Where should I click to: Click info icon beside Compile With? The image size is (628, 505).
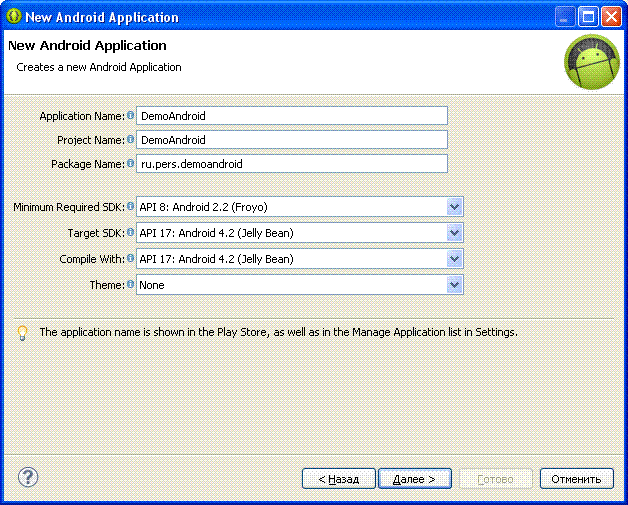coord(131,258)
